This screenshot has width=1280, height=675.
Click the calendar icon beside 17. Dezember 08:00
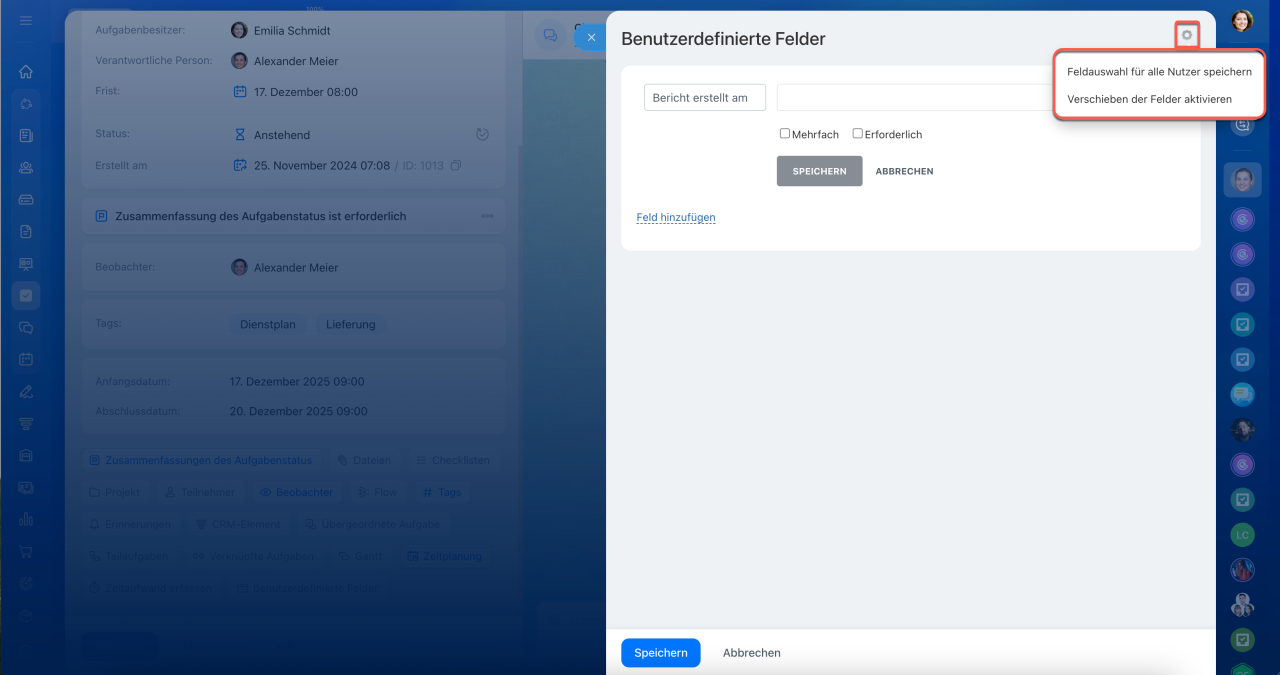pos(240,91)
